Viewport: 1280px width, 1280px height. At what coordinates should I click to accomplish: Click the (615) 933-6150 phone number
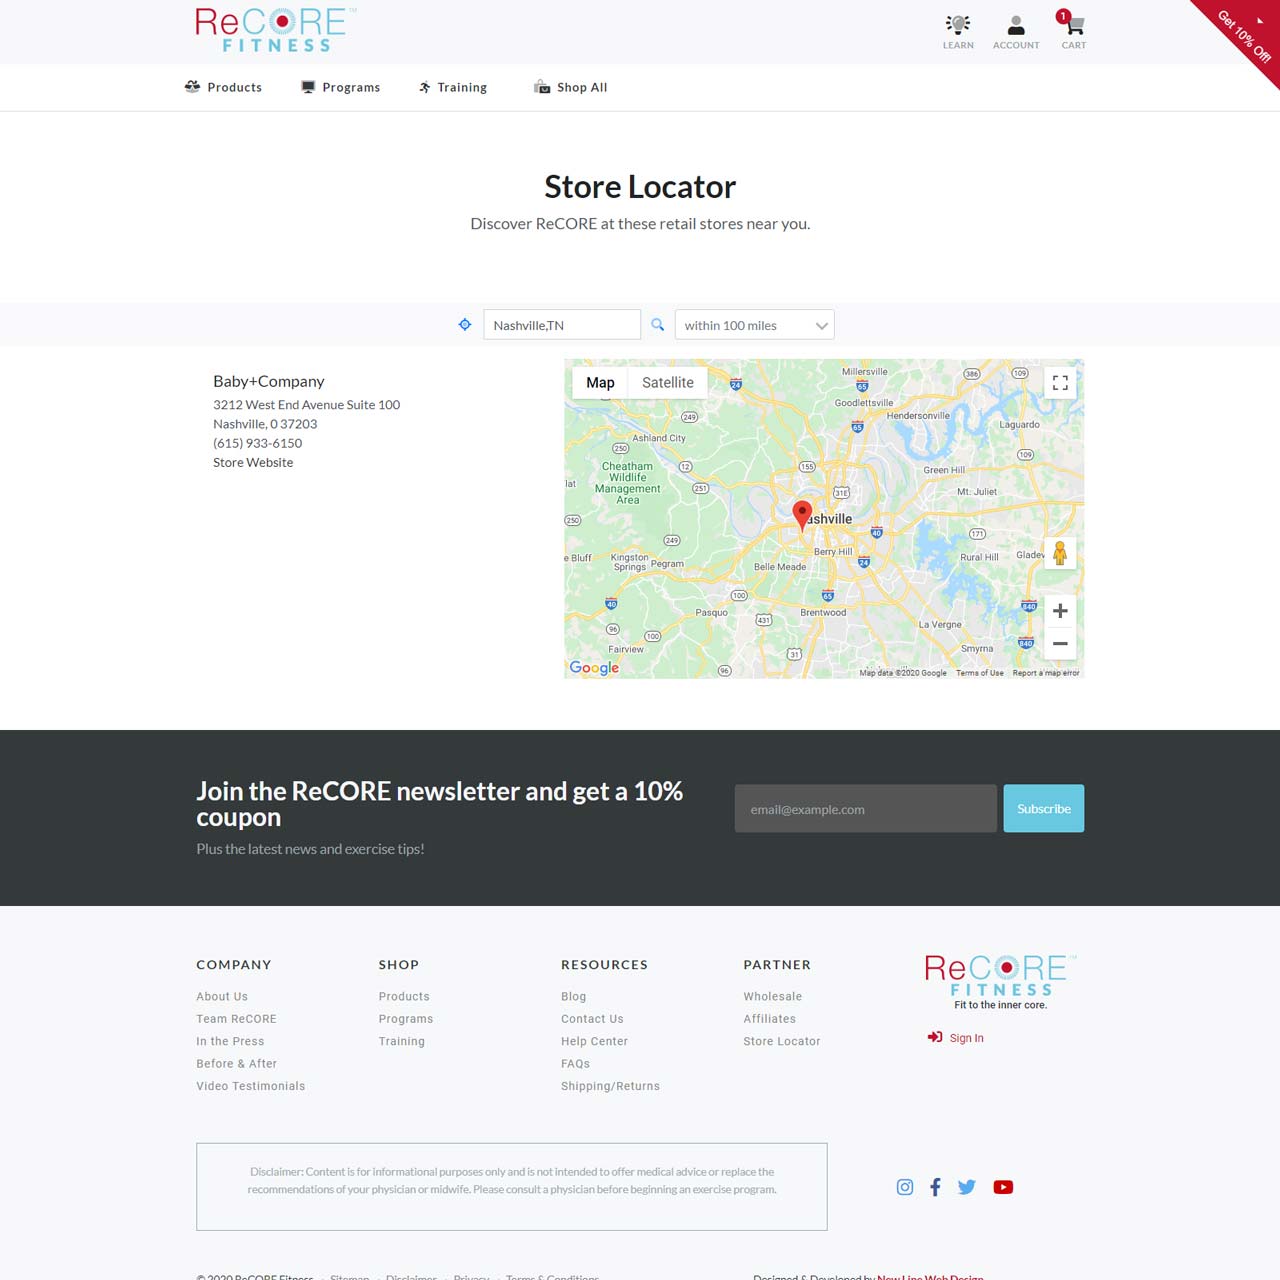pos(257,443)
